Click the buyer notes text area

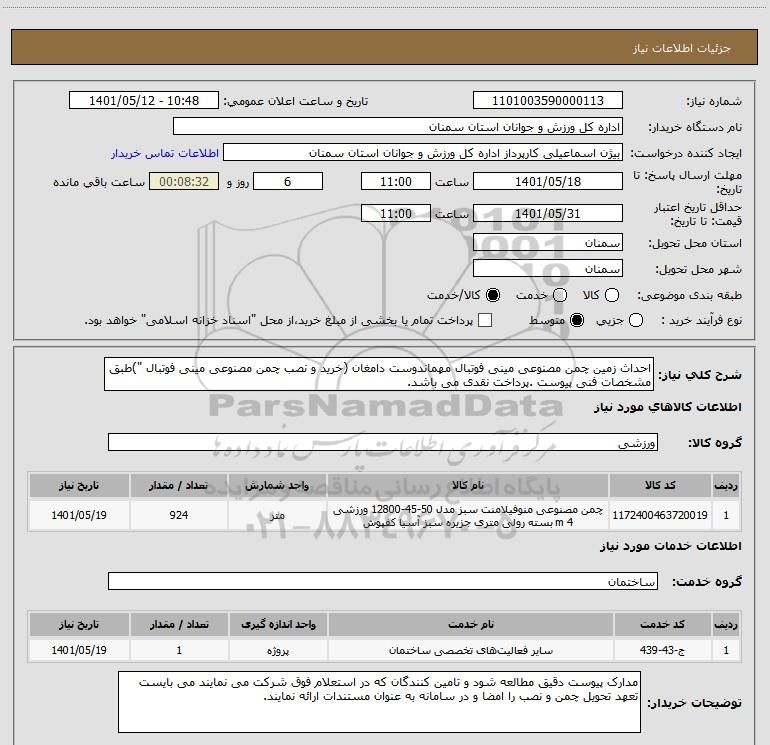click(x=380, y=702)
